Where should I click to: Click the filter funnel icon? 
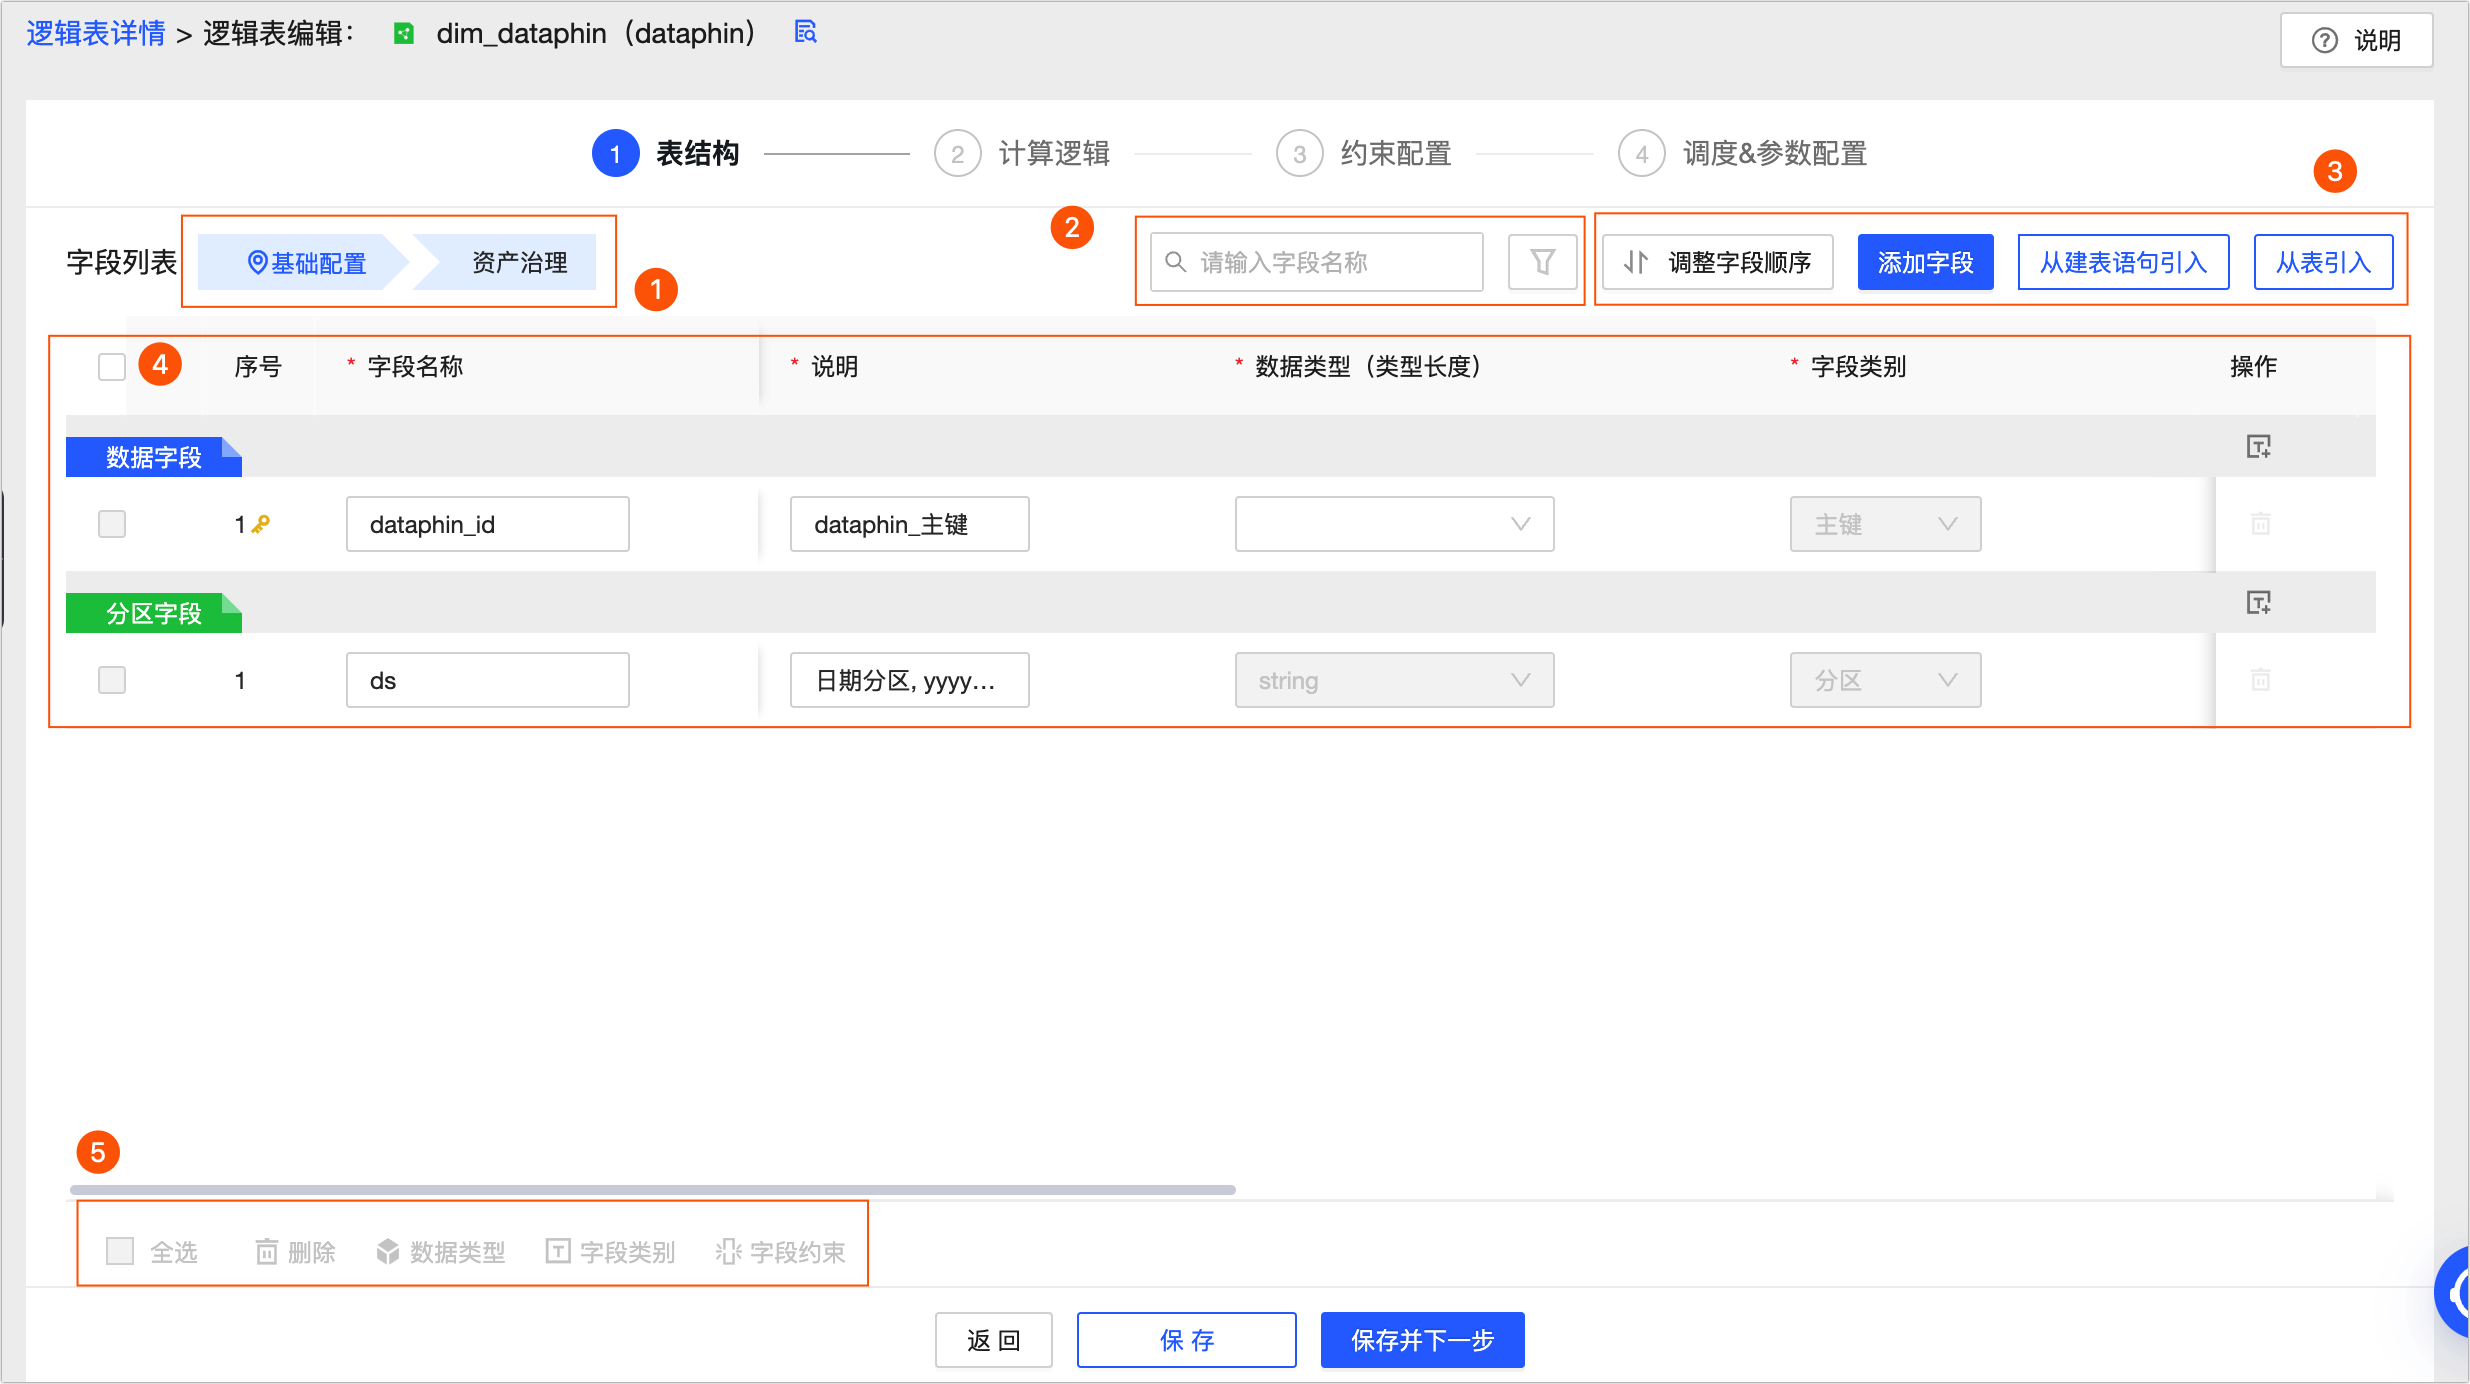pos(1542,262)
